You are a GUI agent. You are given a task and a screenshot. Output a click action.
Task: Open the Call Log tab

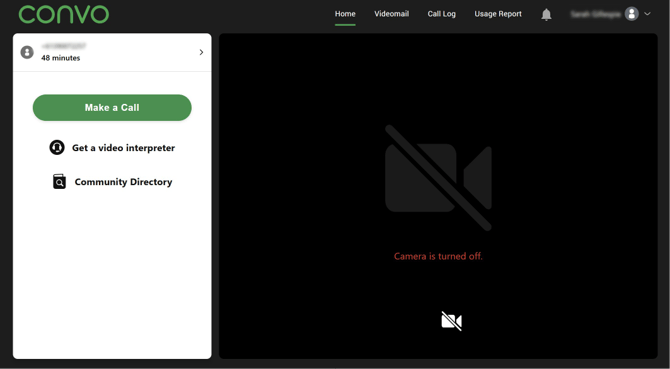click(441, 14)
